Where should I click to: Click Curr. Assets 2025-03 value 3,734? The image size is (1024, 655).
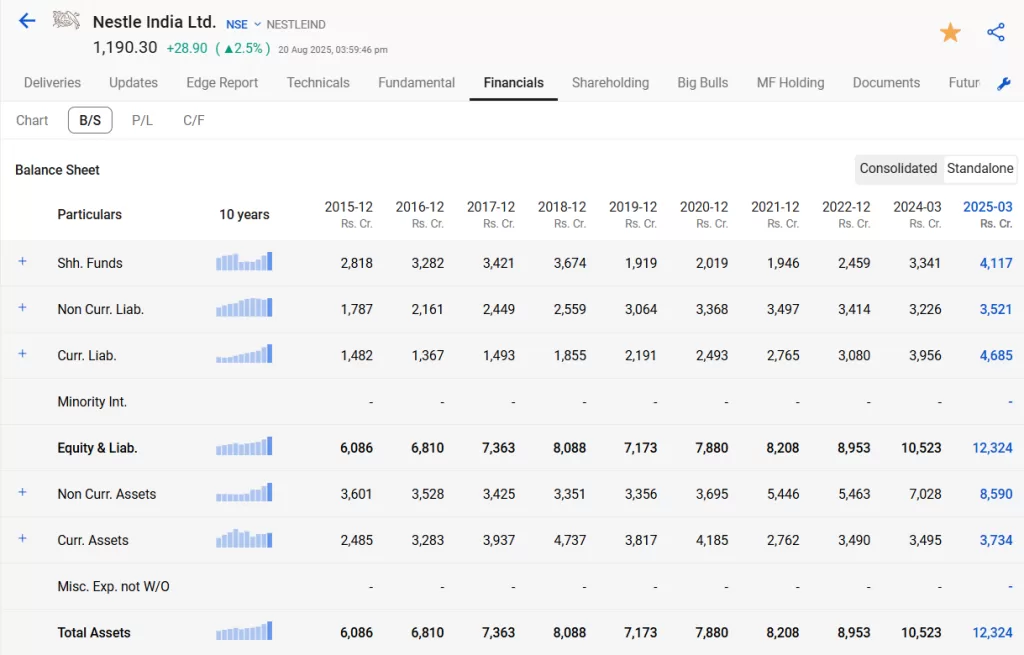[x=996, y=541]
